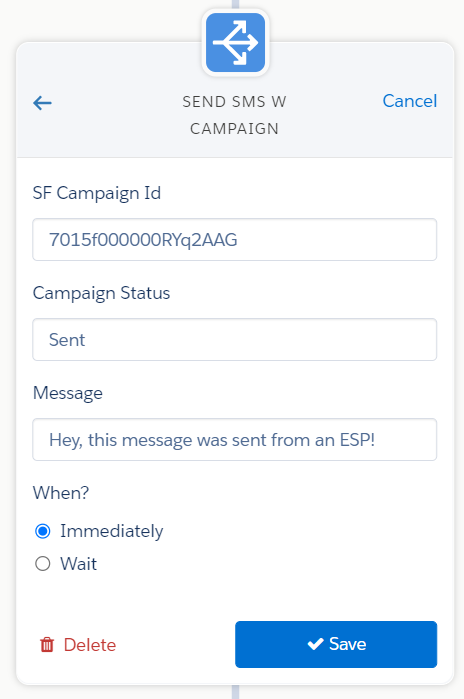
Task: Click the Campaign Status label
Action: click(101, 293)
